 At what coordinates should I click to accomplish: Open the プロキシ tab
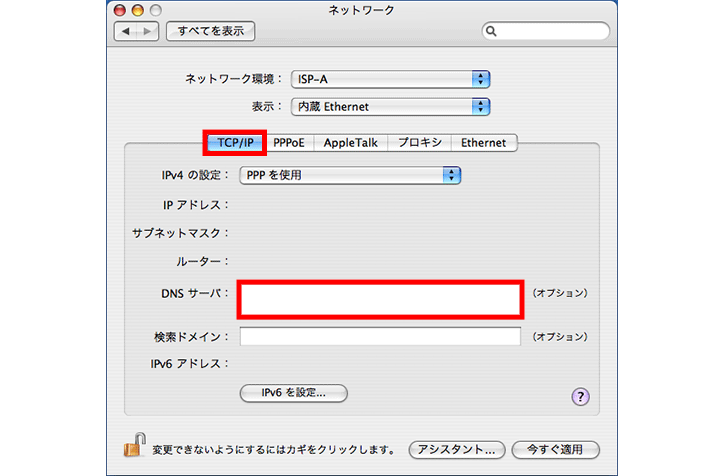419,143
